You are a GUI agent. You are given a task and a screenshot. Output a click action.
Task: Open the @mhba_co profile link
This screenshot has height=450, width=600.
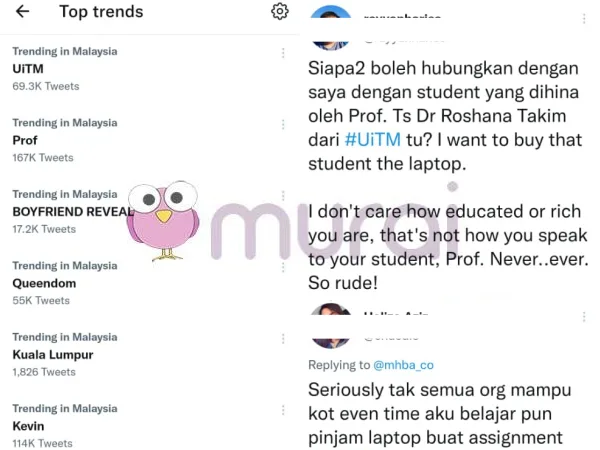coord(403,365)
